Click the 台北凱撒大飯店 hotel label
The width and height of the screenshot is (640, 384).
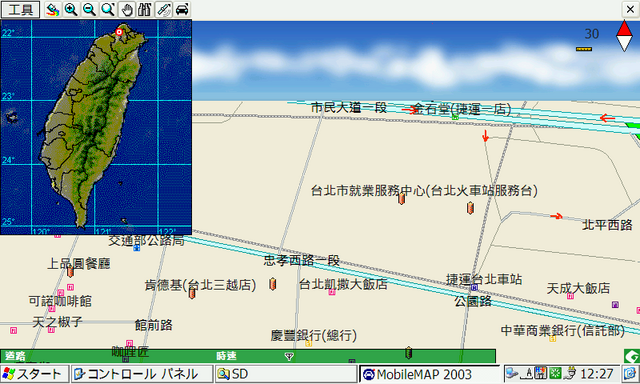[x=343, y=284]
